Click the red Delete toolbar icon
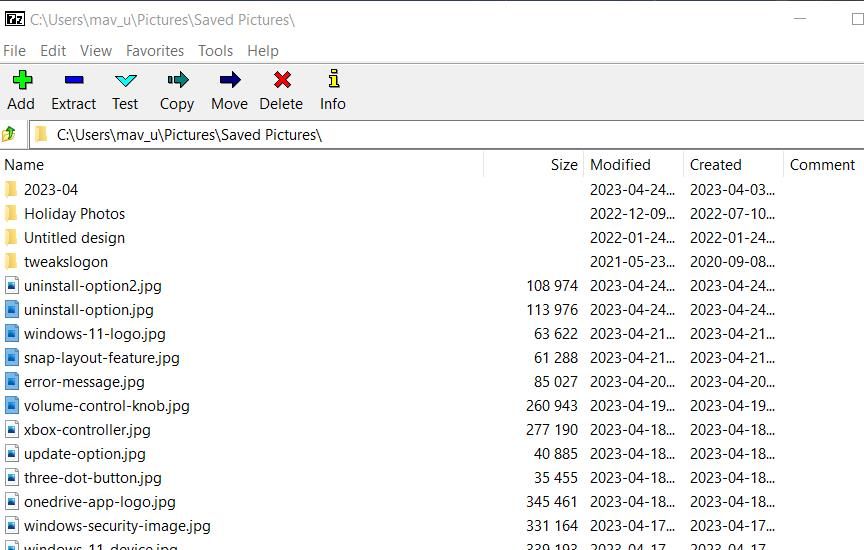 click(282, 80)
